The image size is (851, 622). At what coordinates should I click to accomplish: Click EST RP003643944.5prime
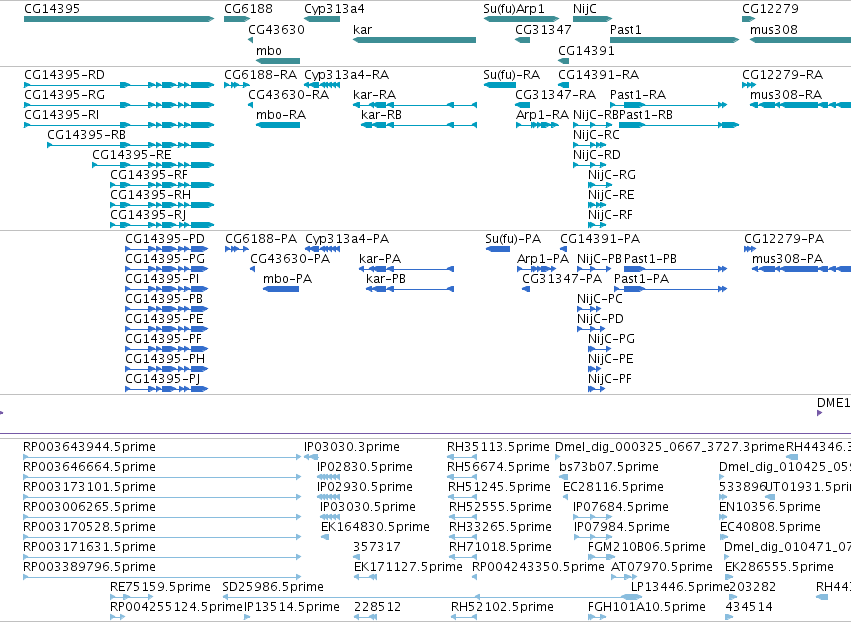point(90,447)
